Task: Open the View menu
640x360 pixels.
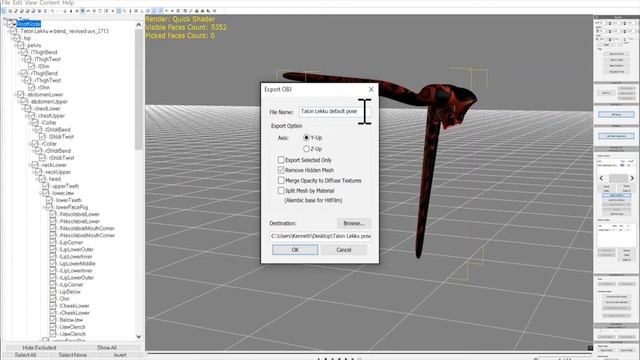Action: (31, 2)
